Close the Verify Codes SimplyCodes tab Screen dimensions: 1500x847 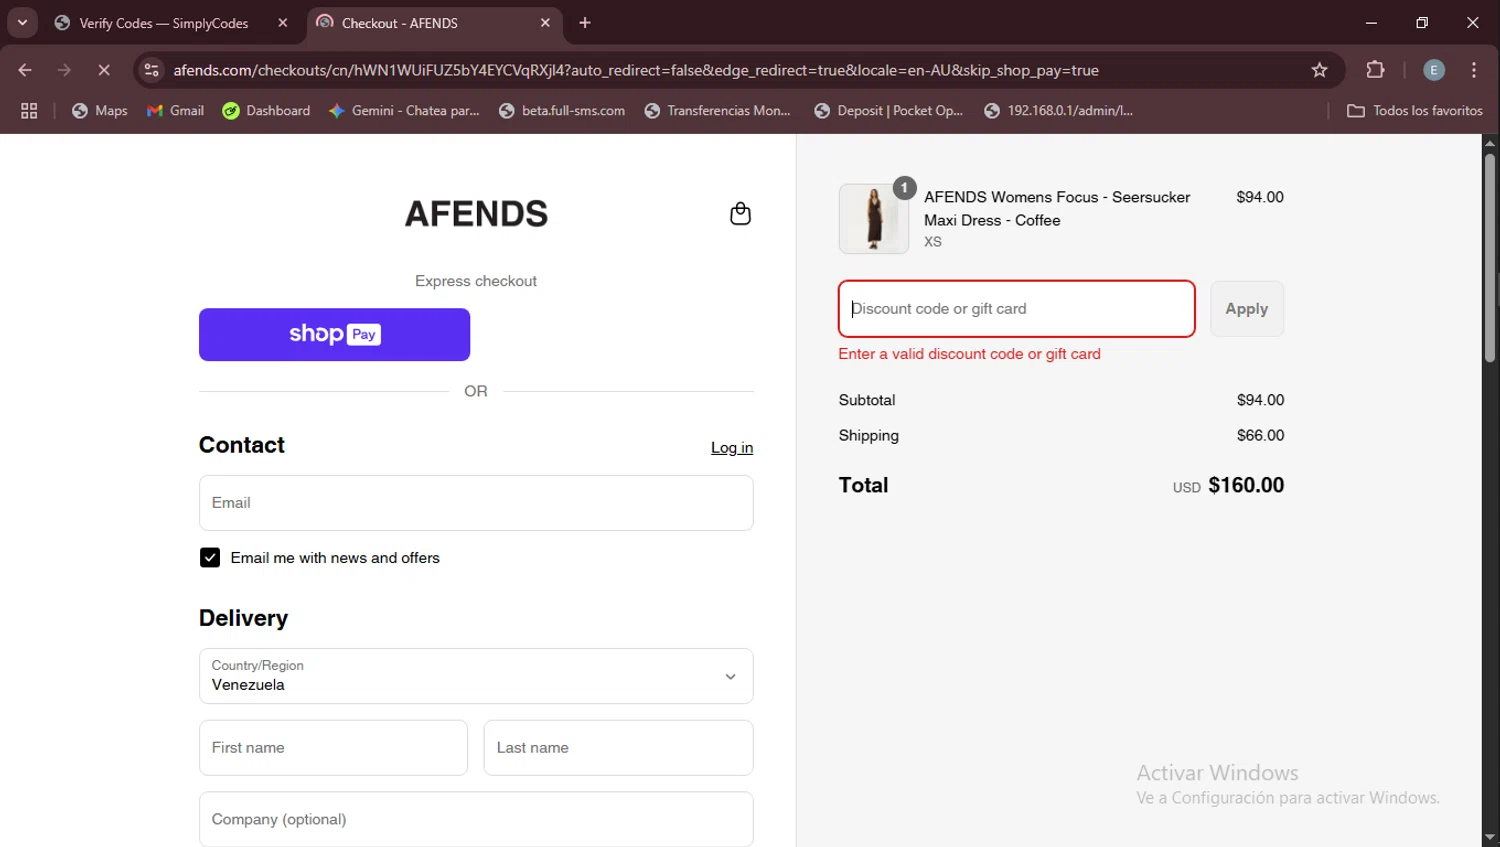coord(283,23)
